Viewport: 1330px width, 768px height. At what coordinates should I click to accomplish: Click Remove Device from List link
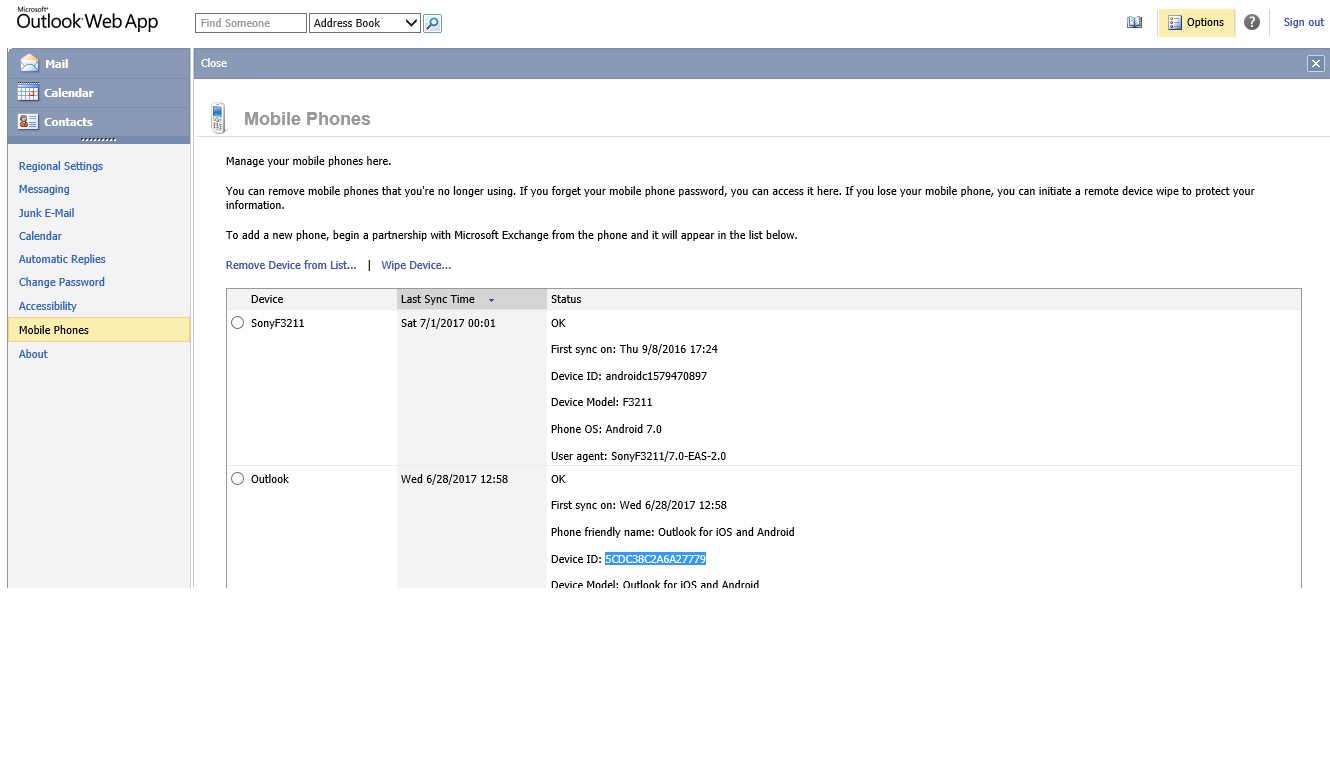[x=291, y=265]
